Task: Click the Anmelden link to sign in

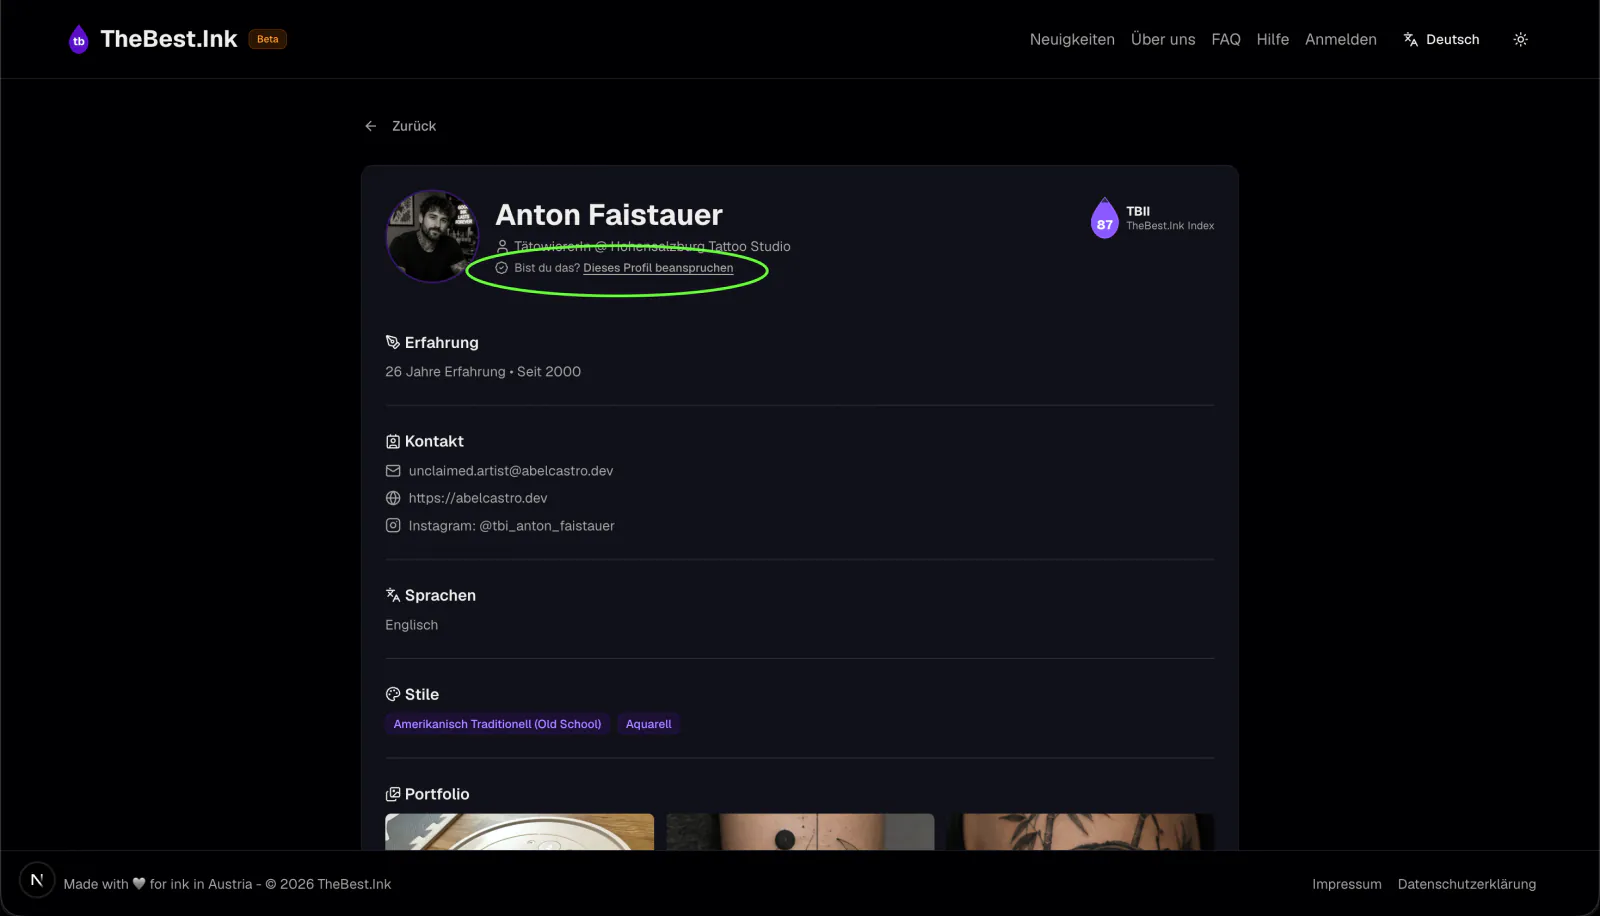Action: pyautogui.click(x=1341, y=40)
